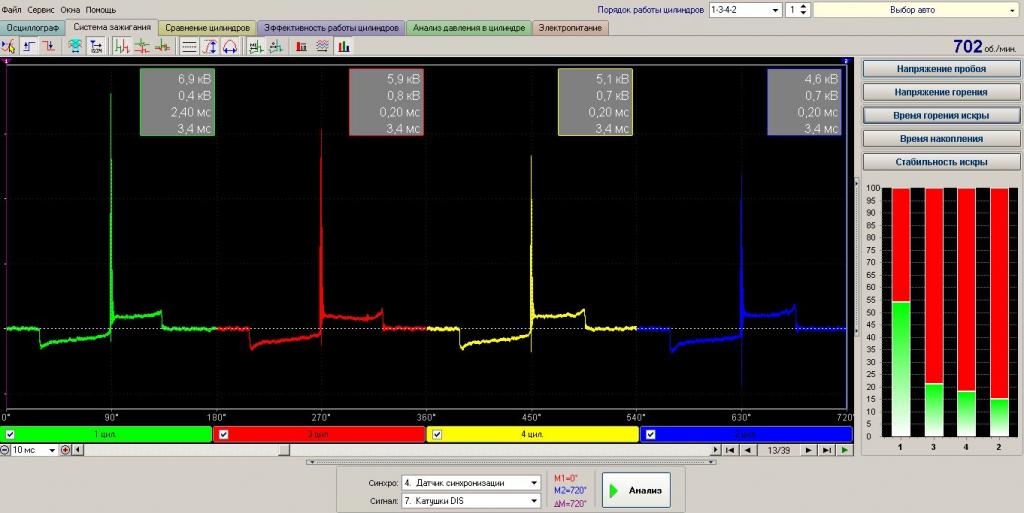Screen dimensions: 1024x513
Task: Uncheck the 1 цил. checkbox
Action: pyautogui.click(x=10, y=434)
